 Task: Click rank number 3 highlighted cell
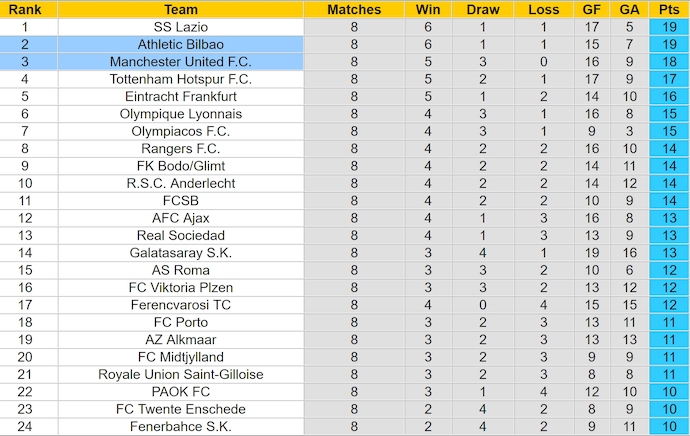point(25,62)
